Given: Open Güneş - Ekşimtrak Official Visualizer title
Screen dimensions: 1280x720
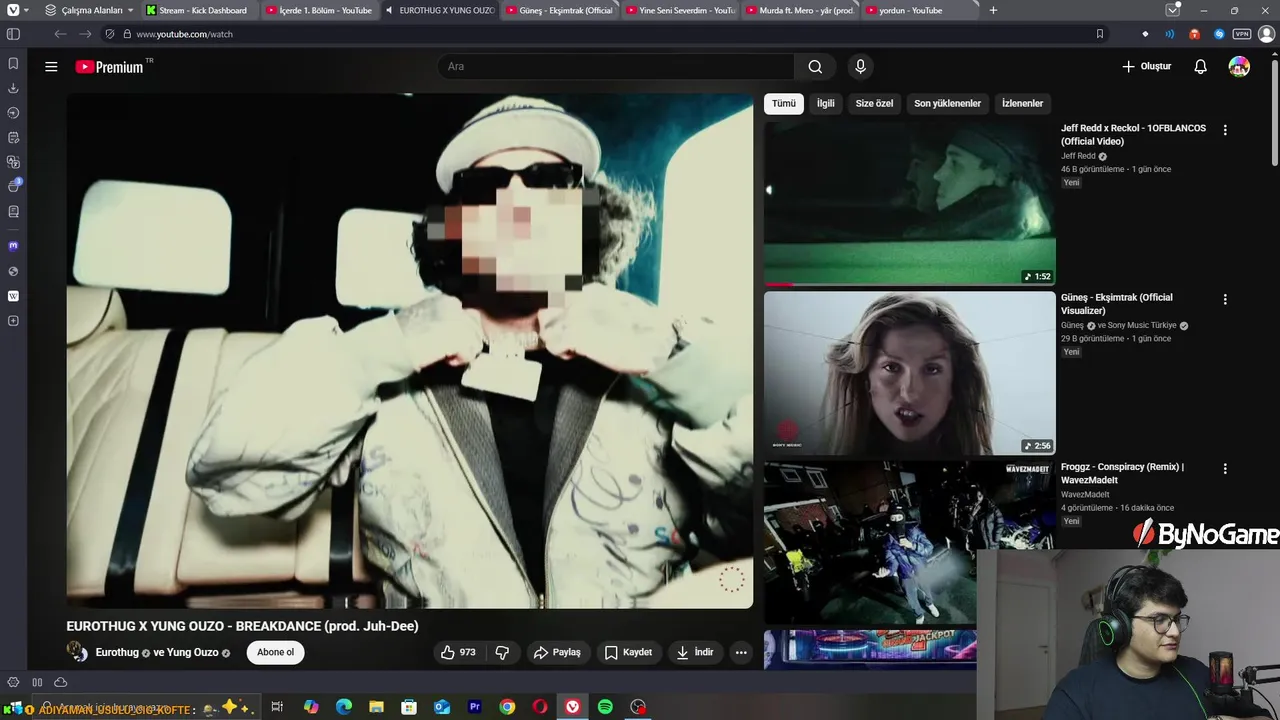Looking at the screenshot, I should click(1116, 304).
